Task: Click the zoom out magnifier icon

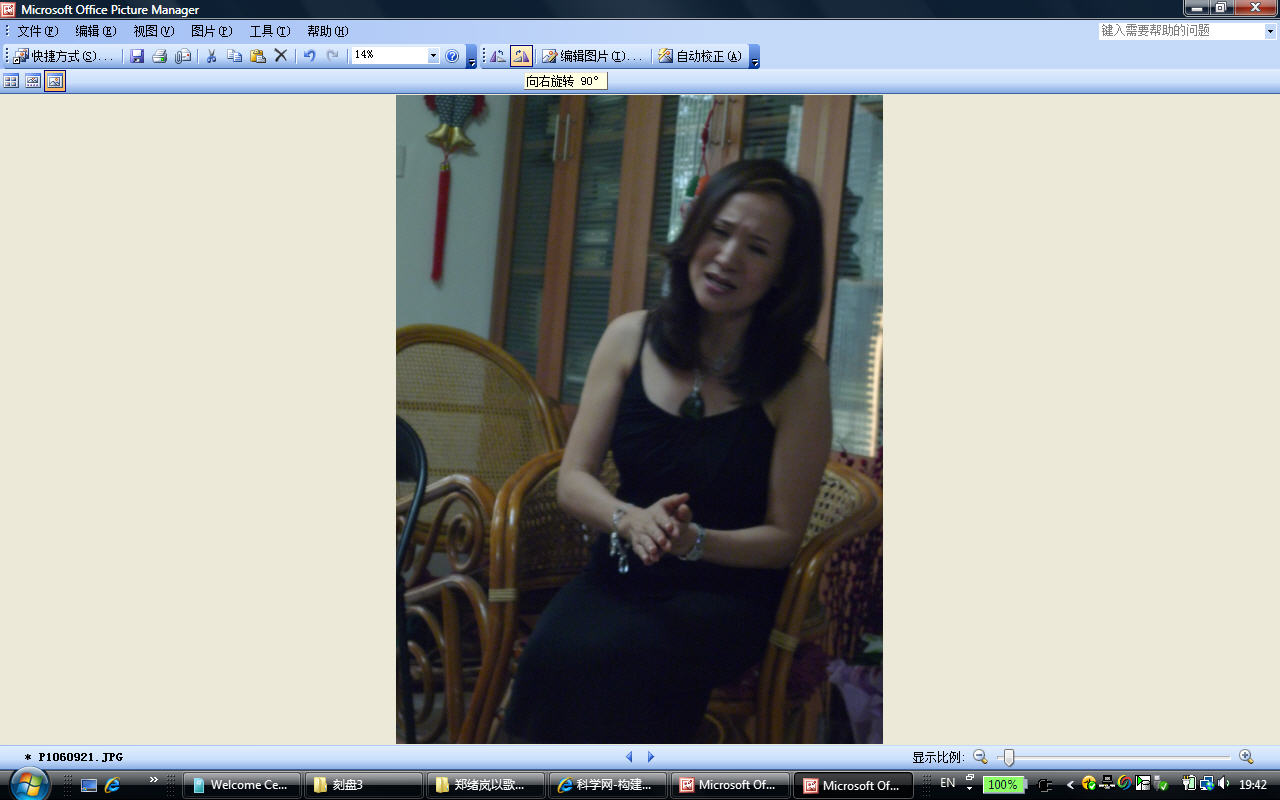Action: 980,757
